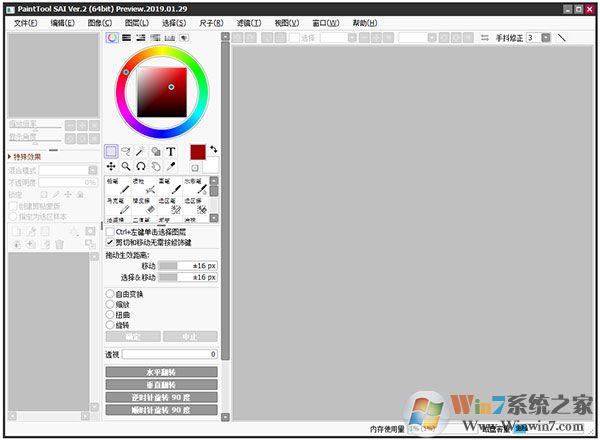Screen dimensions: 600x440
Task: Select the Magic Wand tool
Action: [141, 152]
